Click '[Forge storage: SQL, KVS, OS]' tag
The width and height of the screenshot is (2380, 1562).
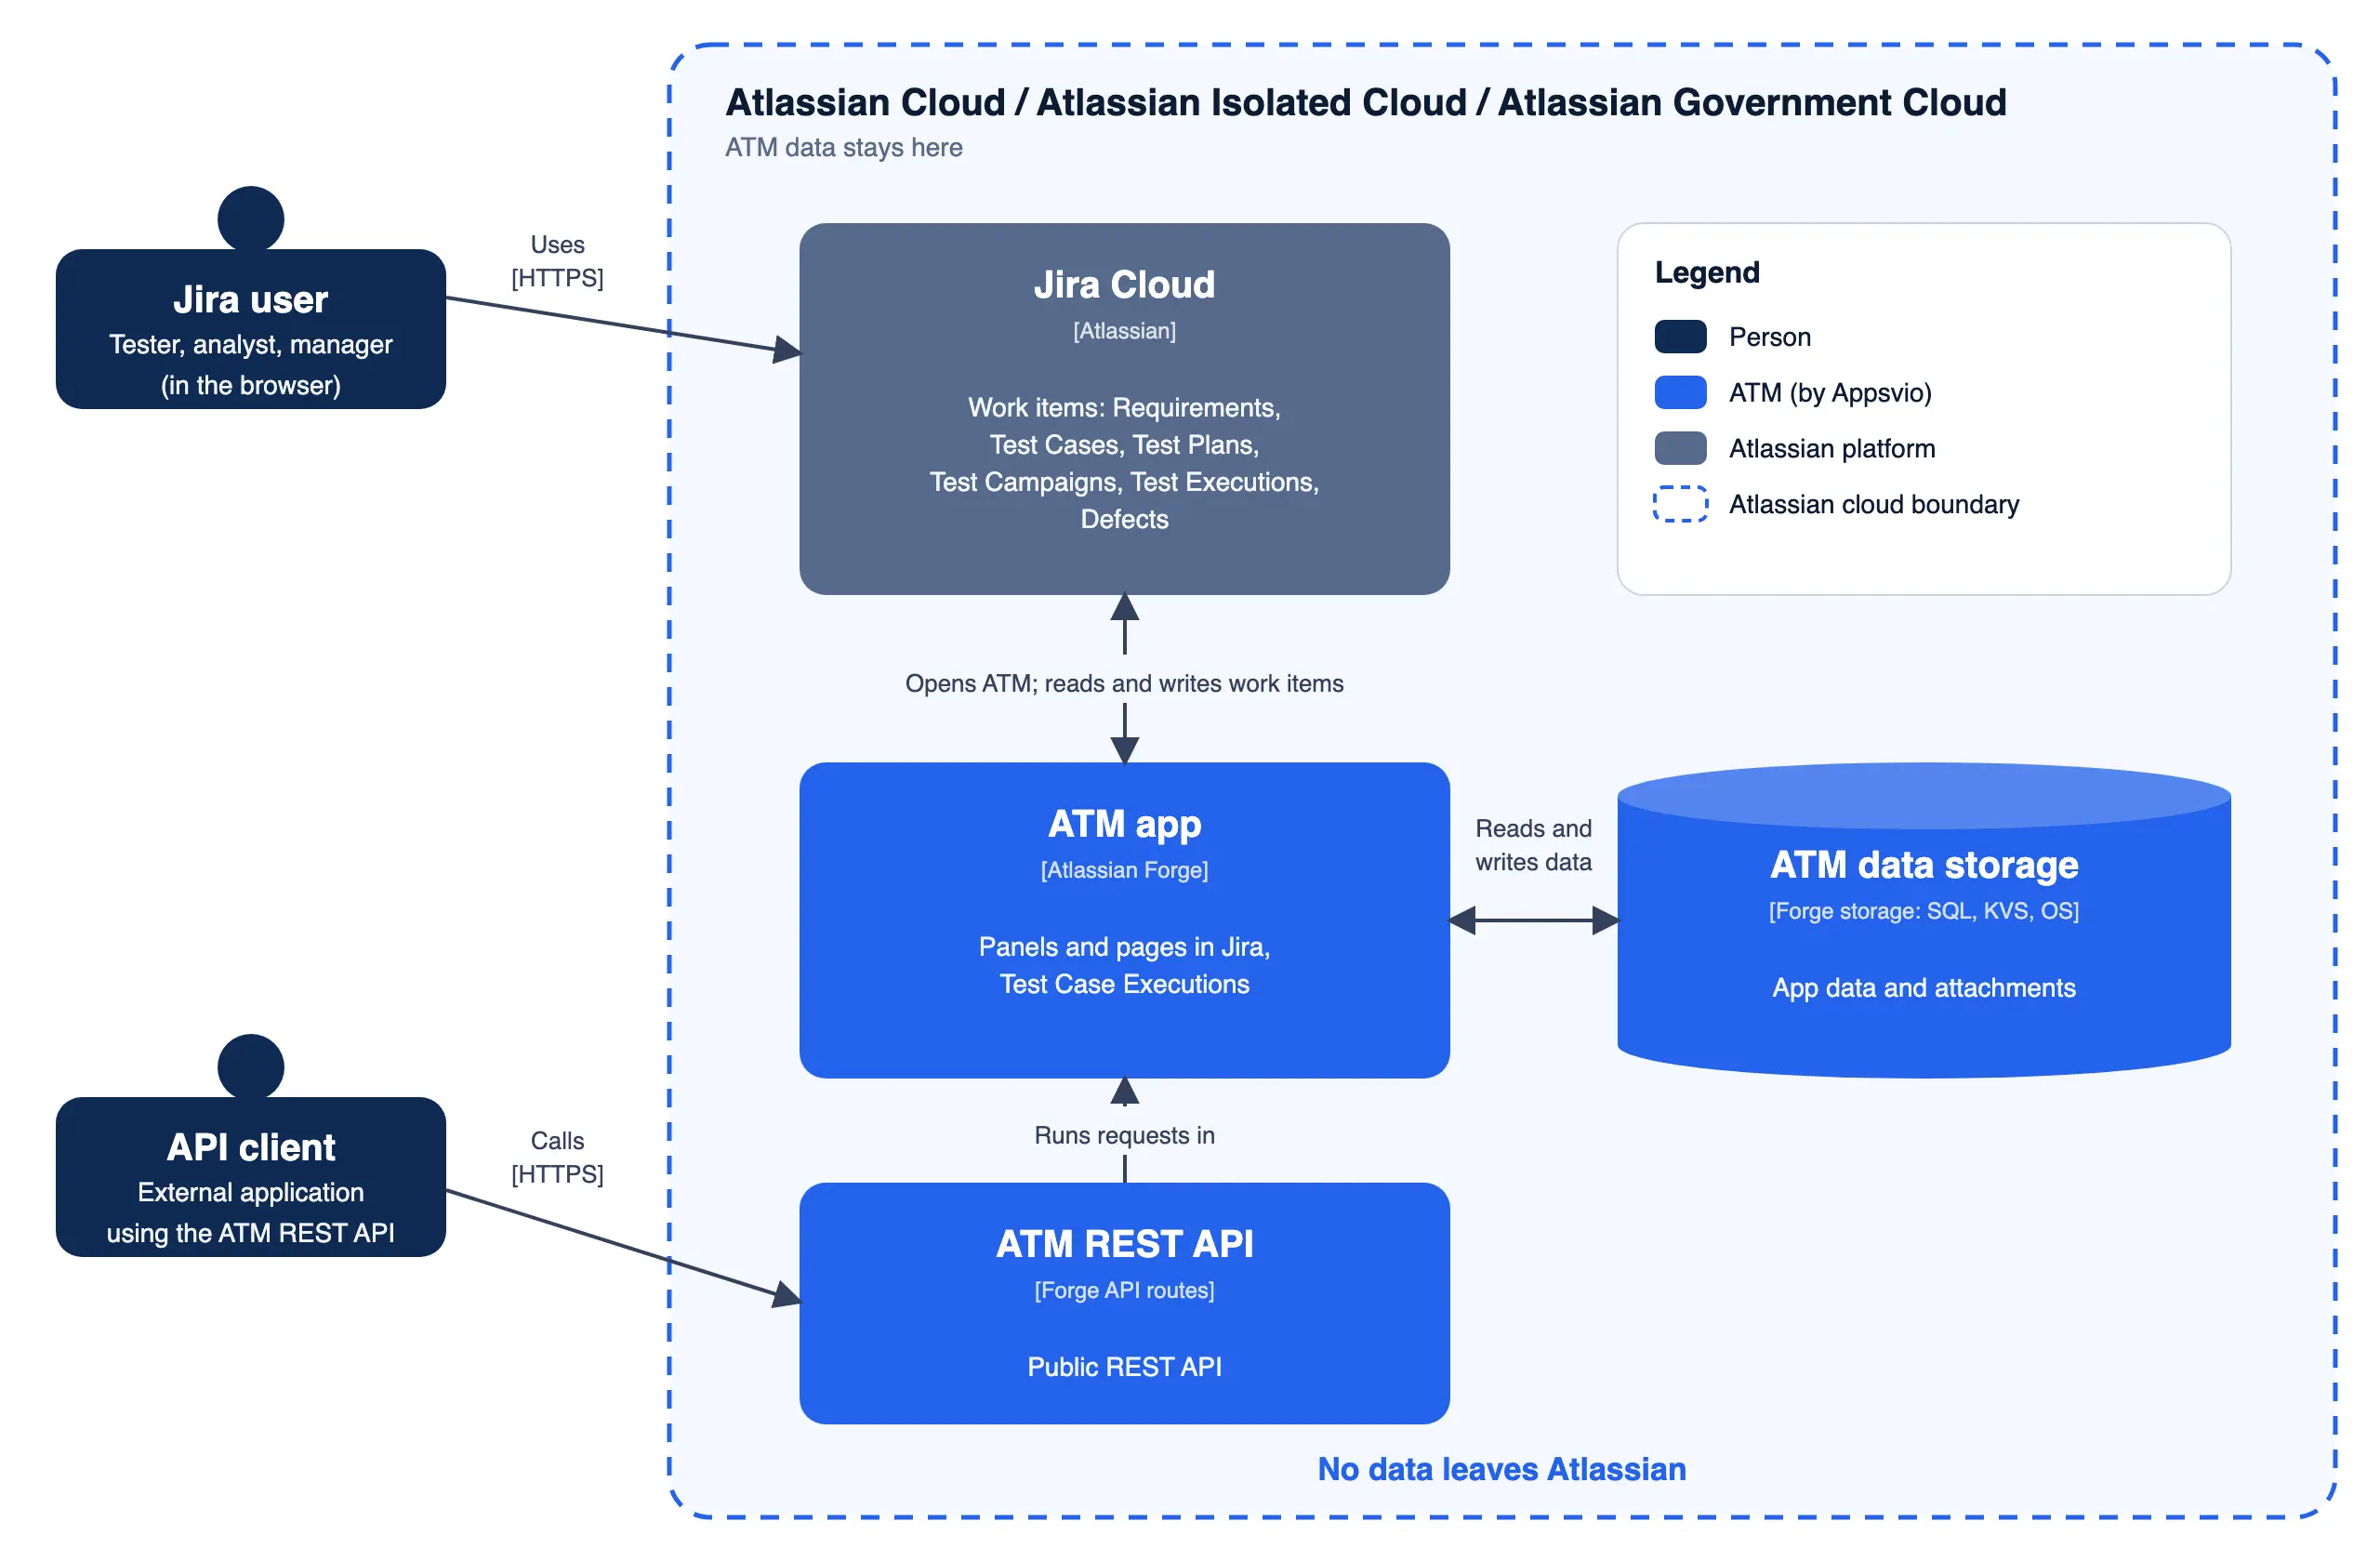coord(1924,911)
